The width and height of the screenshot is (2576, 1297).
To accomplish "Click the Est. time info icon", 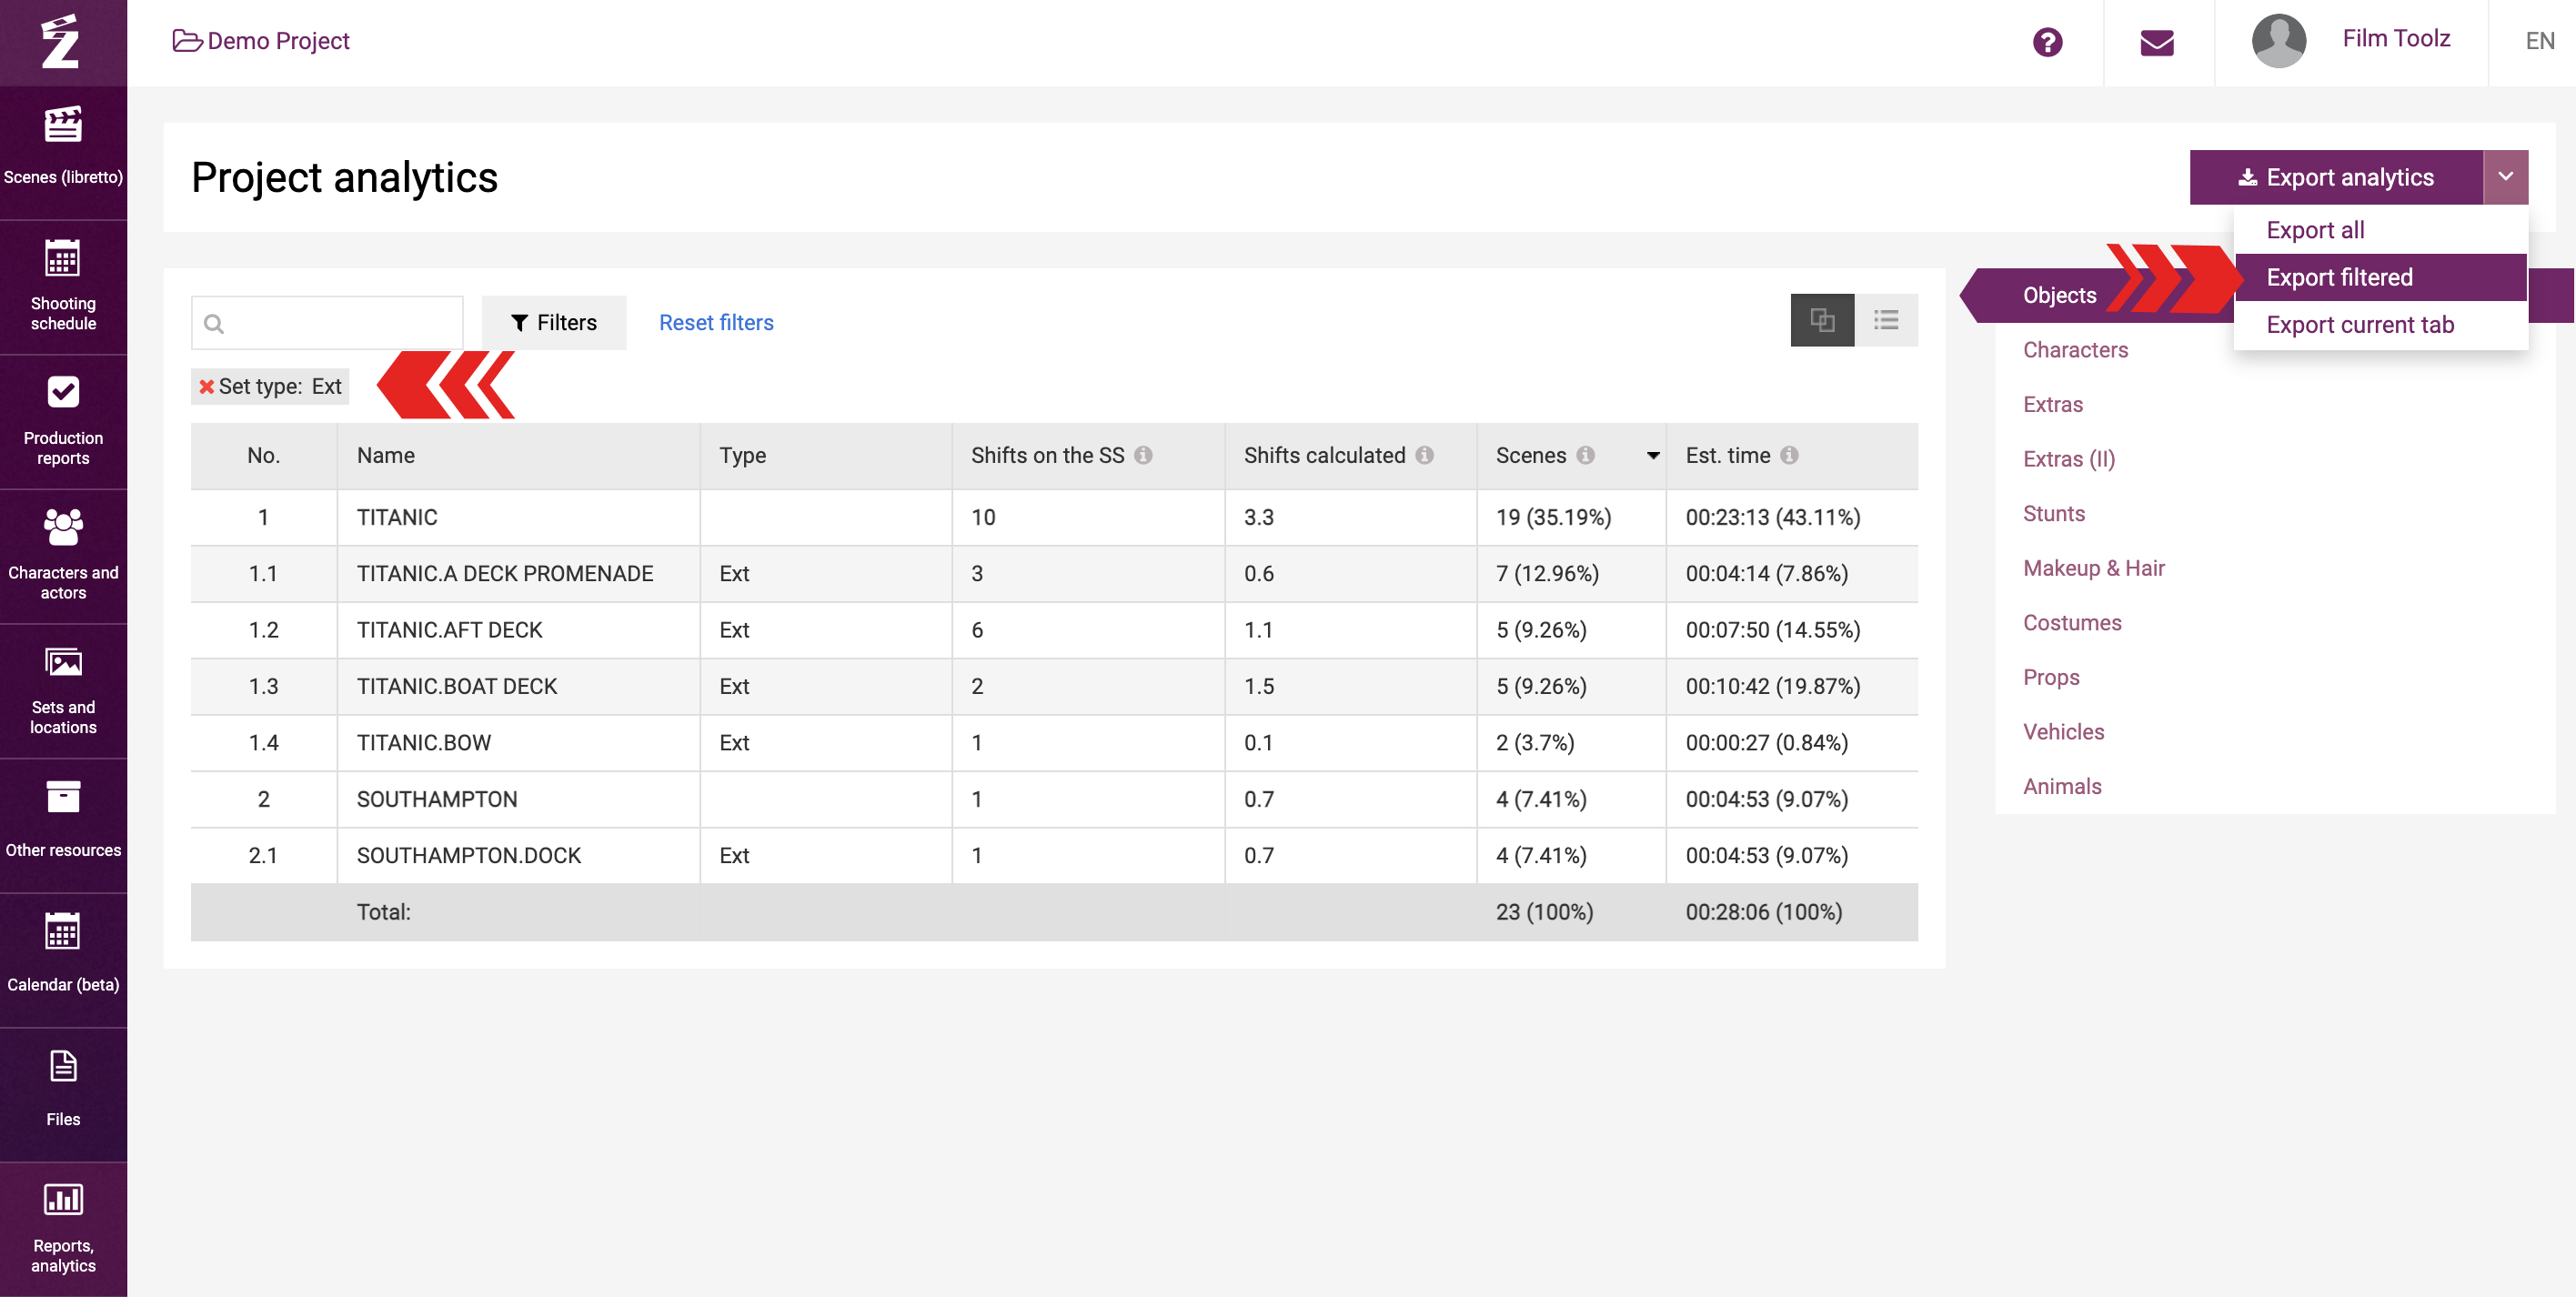I will coord(1789,455).
